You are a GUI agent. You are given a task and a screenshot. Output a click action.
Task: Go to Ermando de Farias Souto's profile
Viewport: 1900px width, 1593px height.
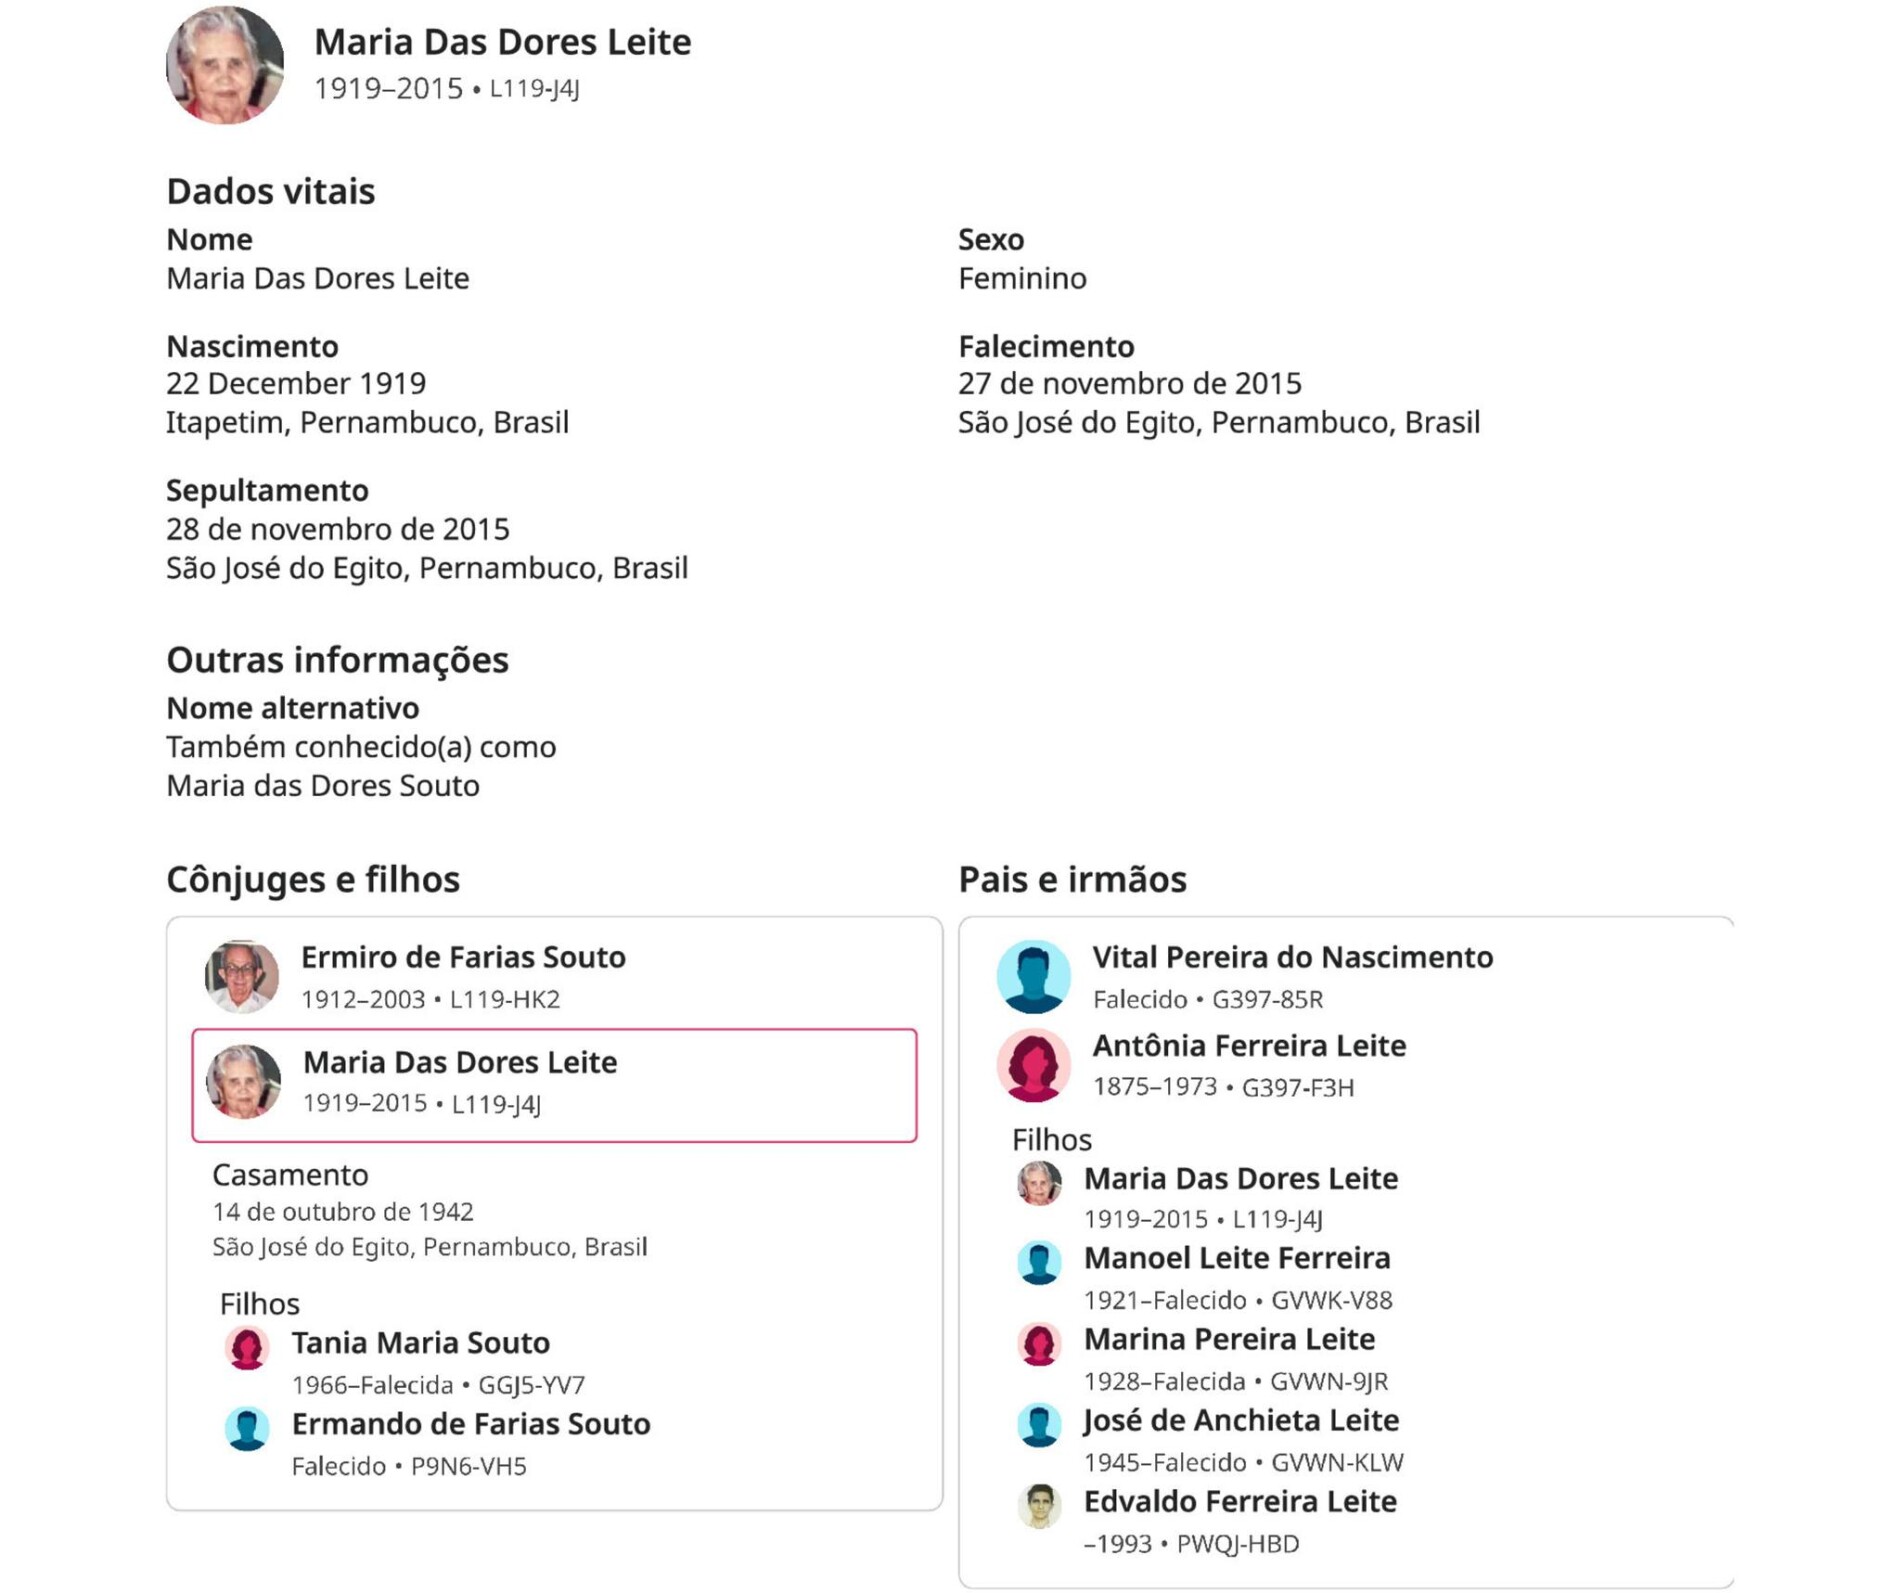pos(470,1423)
